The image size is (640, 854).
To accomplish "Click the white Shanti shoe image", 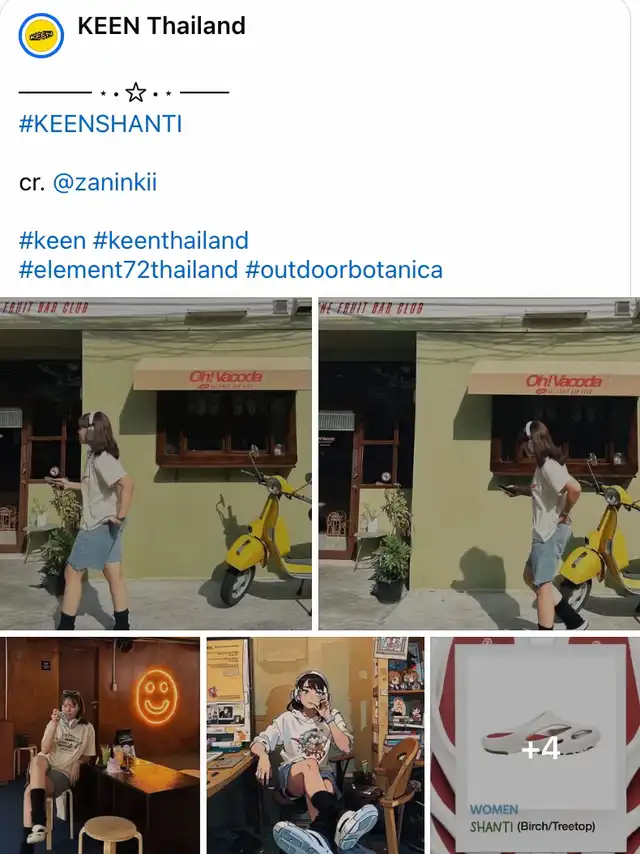I will click(x=540, y=734).
